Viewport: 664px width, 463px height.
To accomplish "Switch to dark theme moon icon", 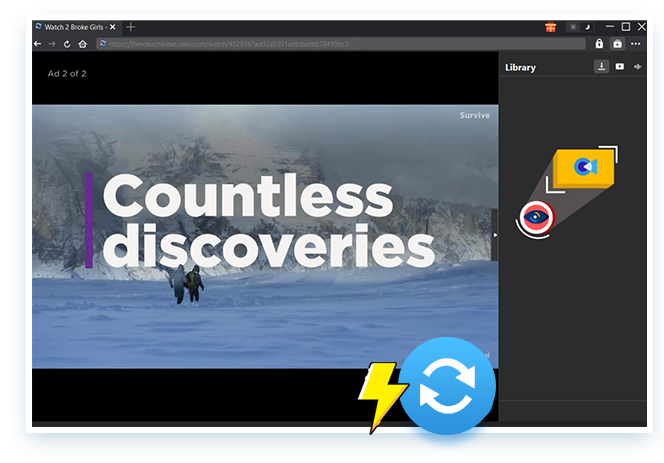I will click(x=587, y=27).
